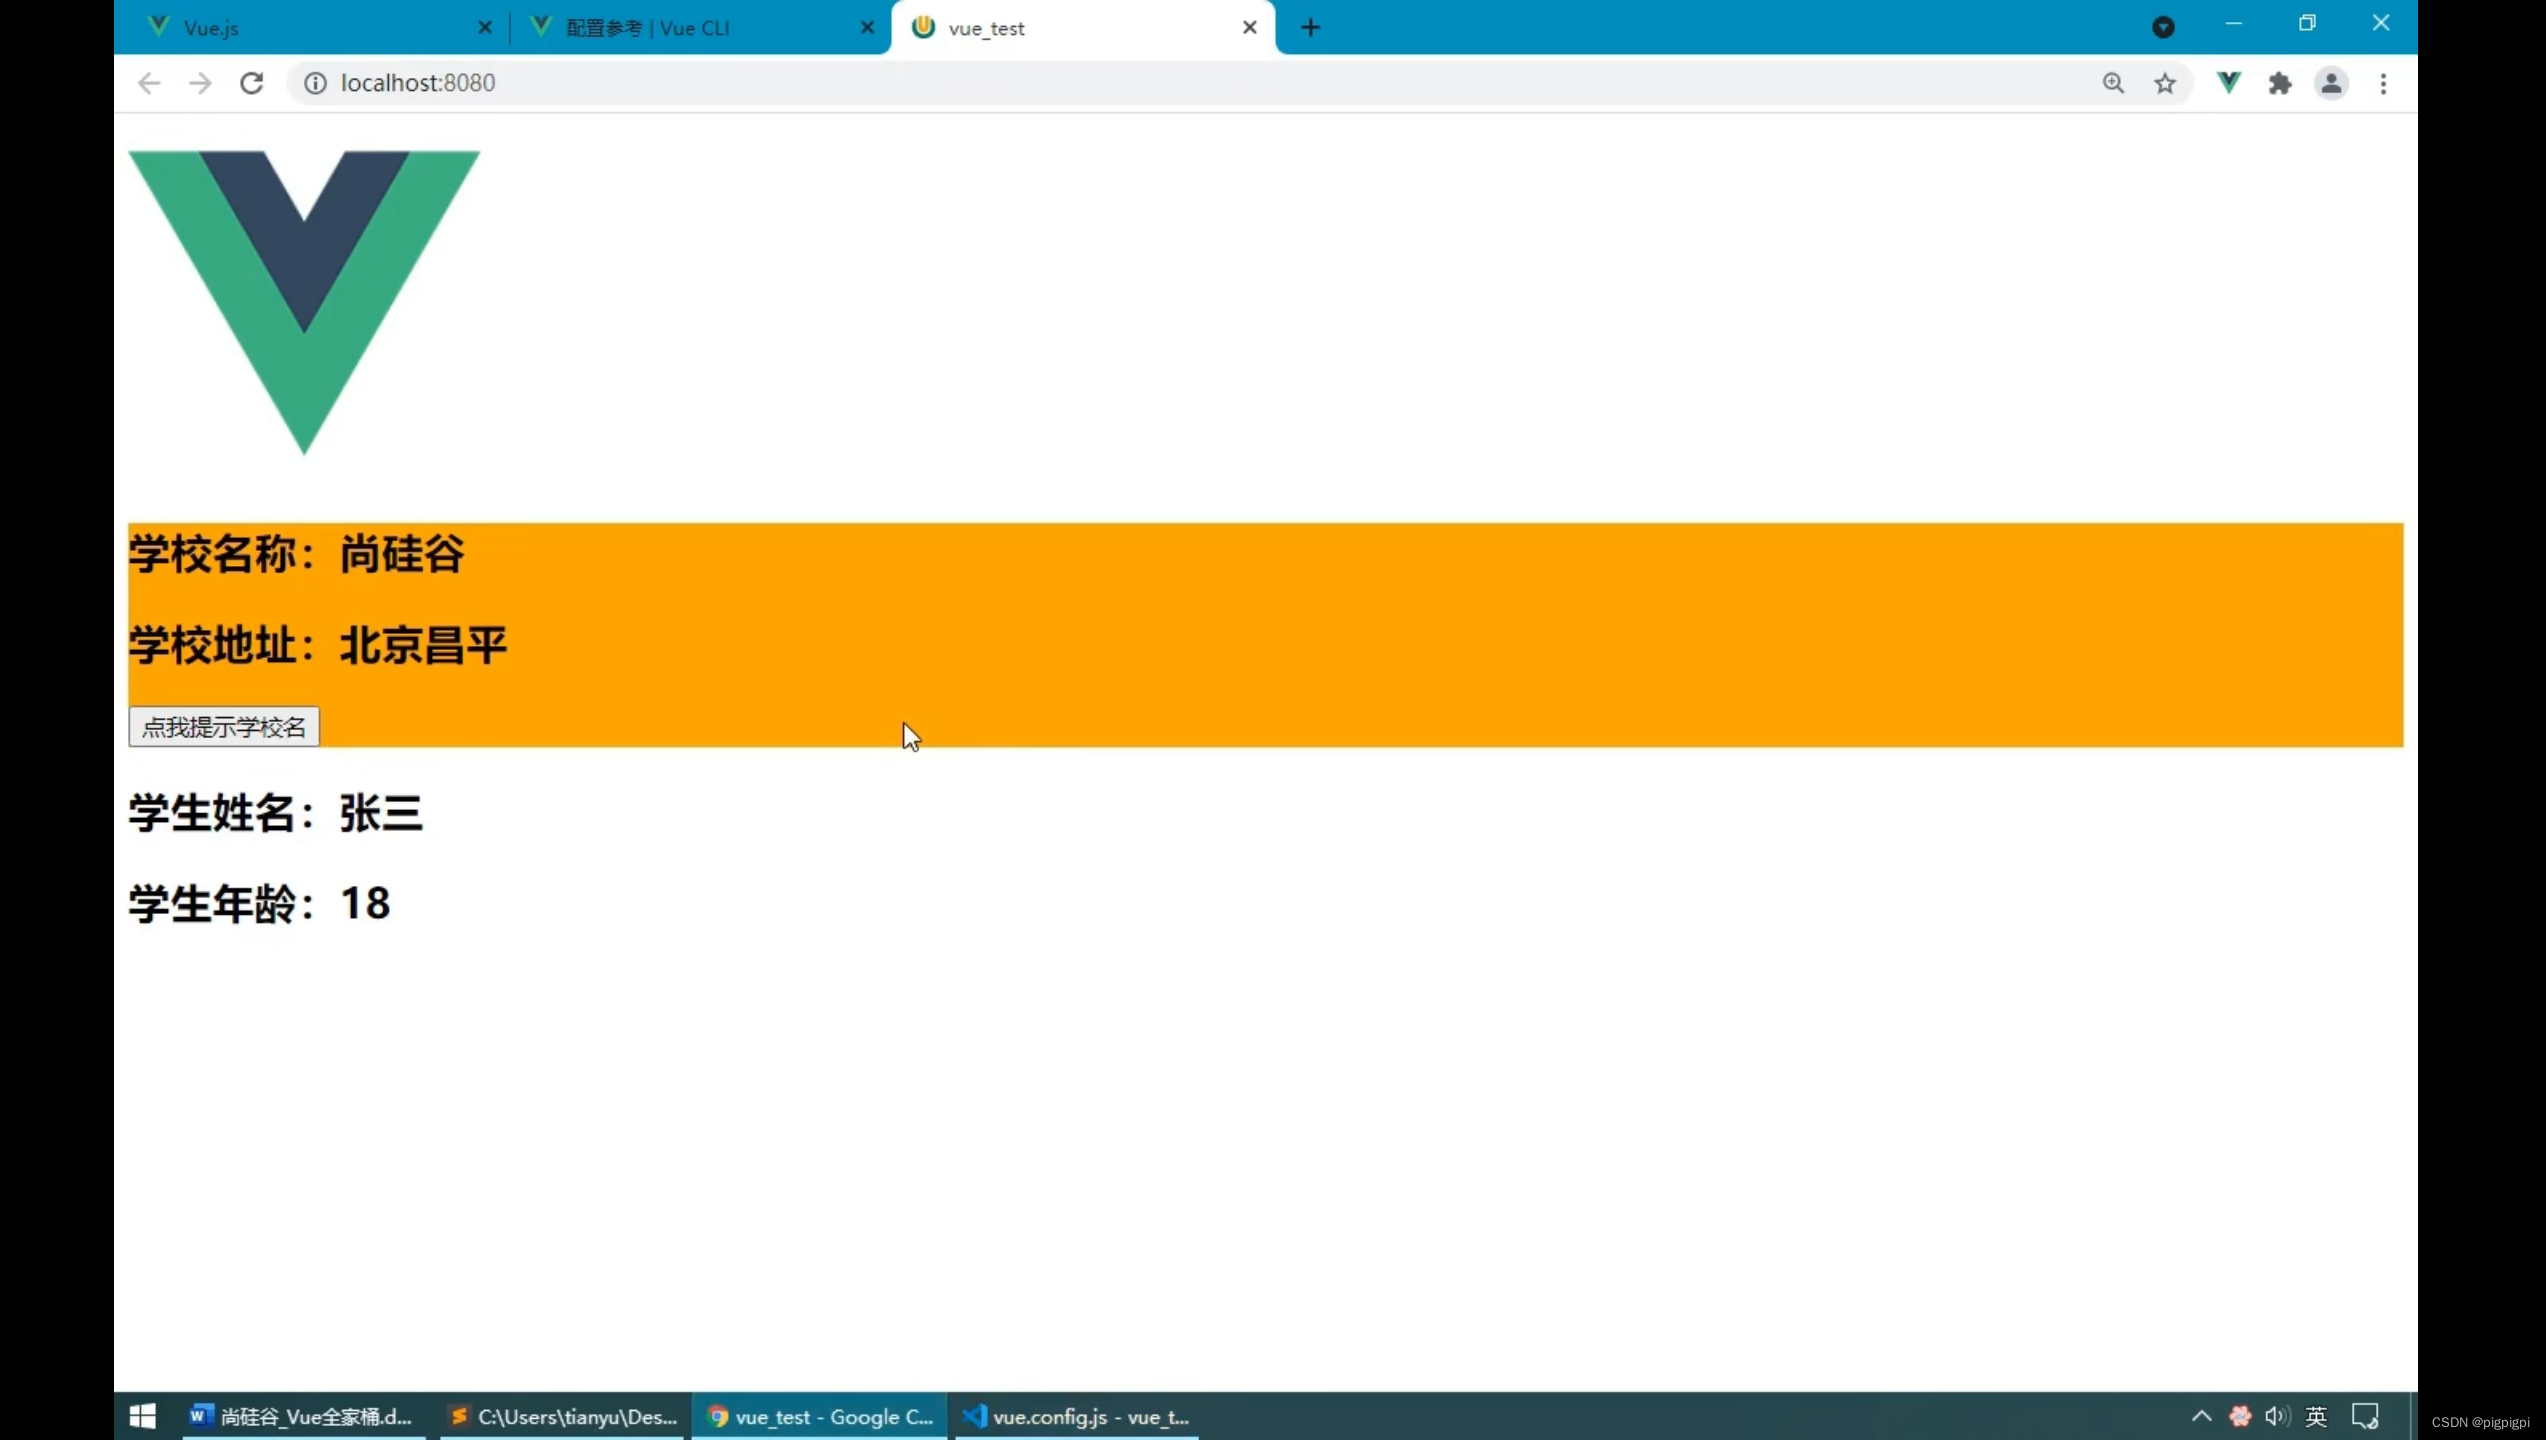Screen dimensions: 2546x1440
Task: Bookmark this page with the star icon
Action: coord(2165,83)
